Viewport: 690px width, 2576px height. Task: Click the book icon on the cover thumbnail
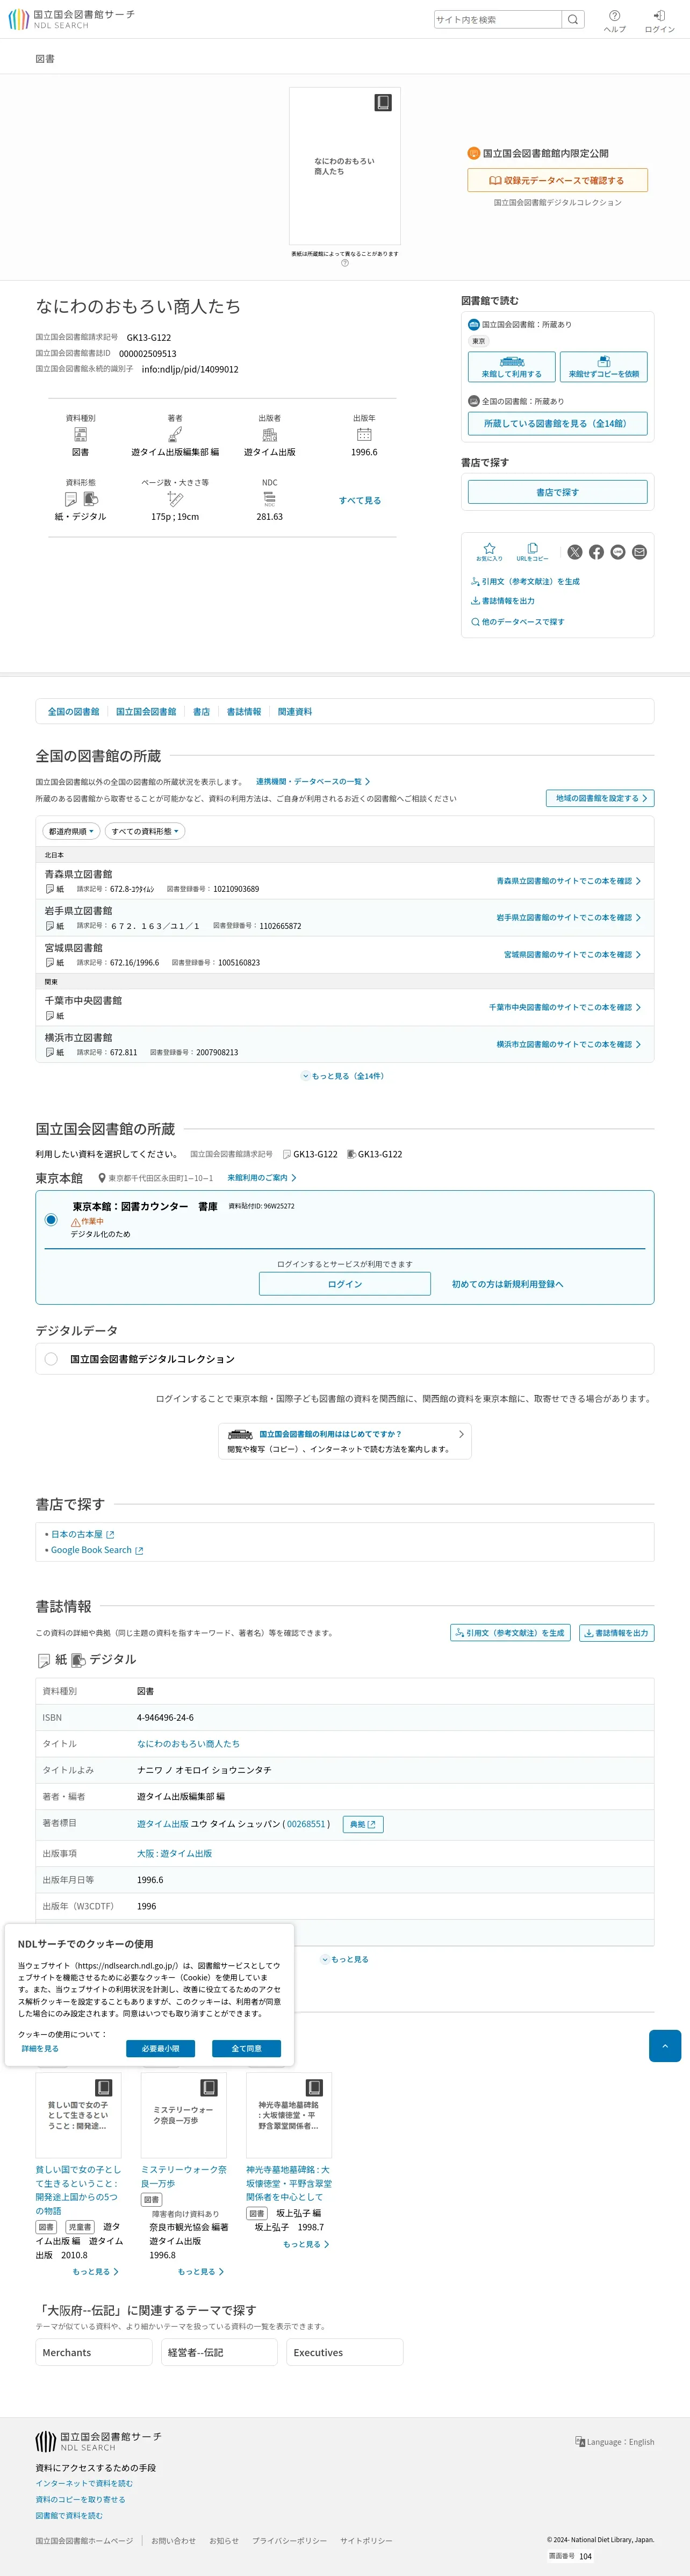(383, 103)
